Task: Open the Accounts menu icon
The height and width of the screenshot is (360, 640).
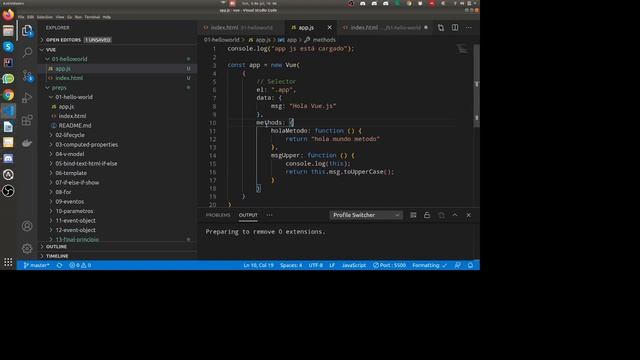Action: pos(27,226)
